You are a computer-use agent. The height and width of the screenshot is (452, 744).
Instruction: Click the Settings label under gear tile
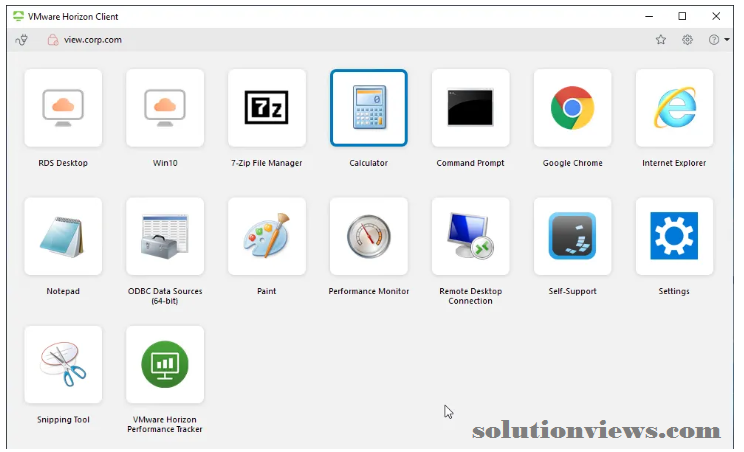click(x=674, y=291)
